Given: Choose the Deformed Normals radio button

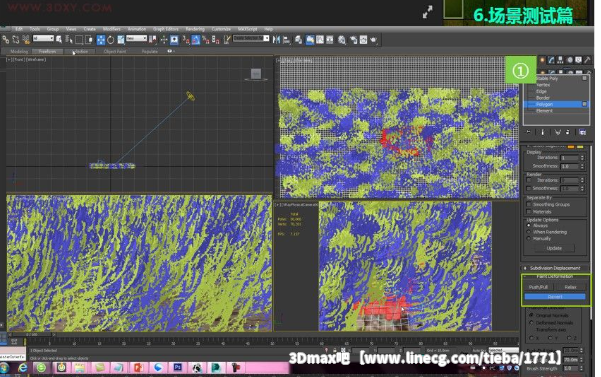Looking at the screenshot, I should tap(531, 323).
